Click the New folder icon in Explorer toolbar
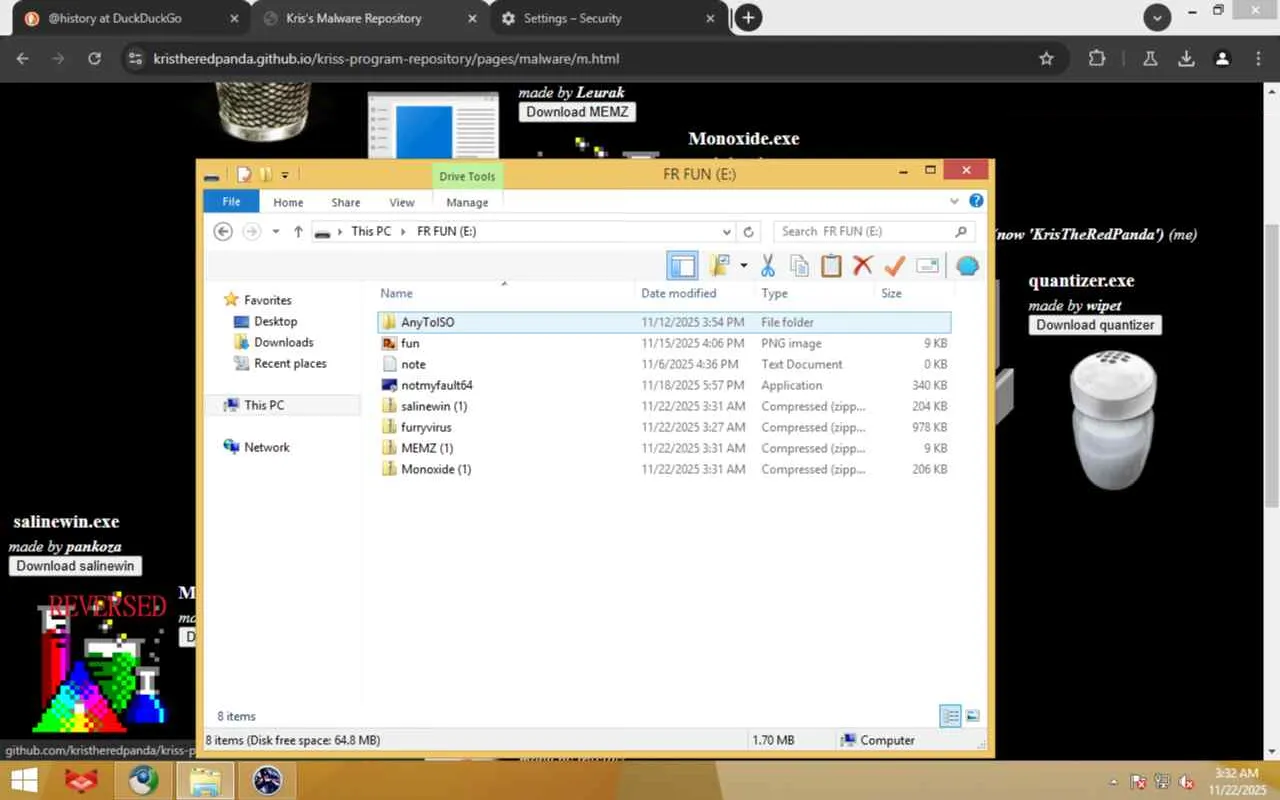 click(719, 265)
